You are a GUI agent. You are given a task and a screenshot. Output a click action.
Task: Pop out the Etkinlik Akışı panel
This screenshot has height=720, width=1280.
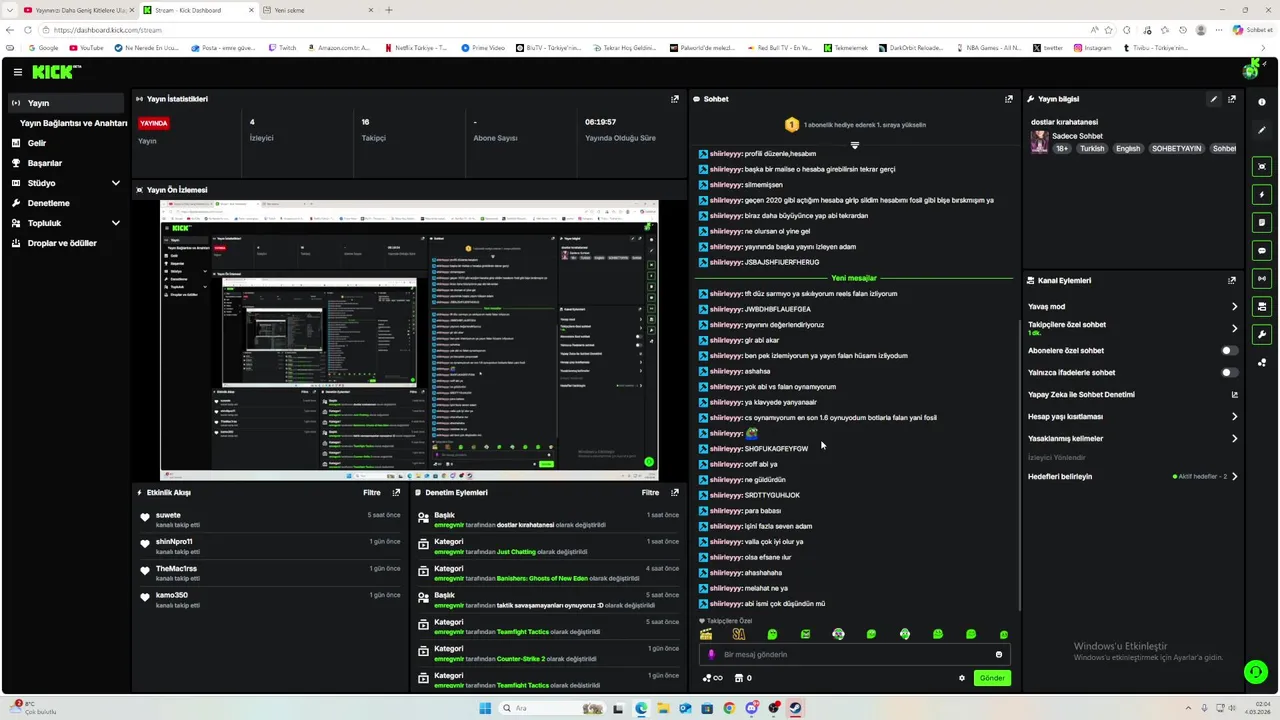coord(397,492)
